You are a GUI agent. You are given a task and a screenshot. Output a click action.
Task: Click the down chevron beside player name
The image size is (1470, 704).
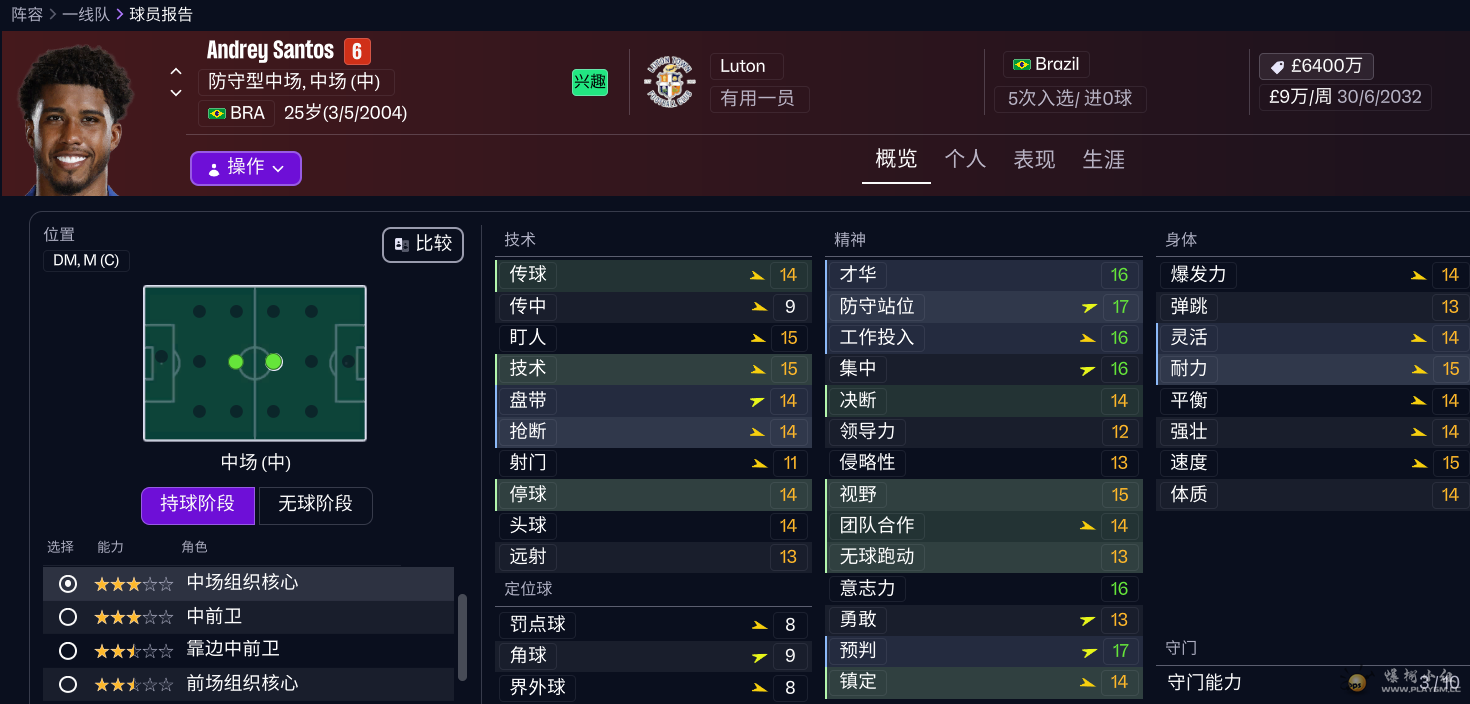(x=176, y=93)
